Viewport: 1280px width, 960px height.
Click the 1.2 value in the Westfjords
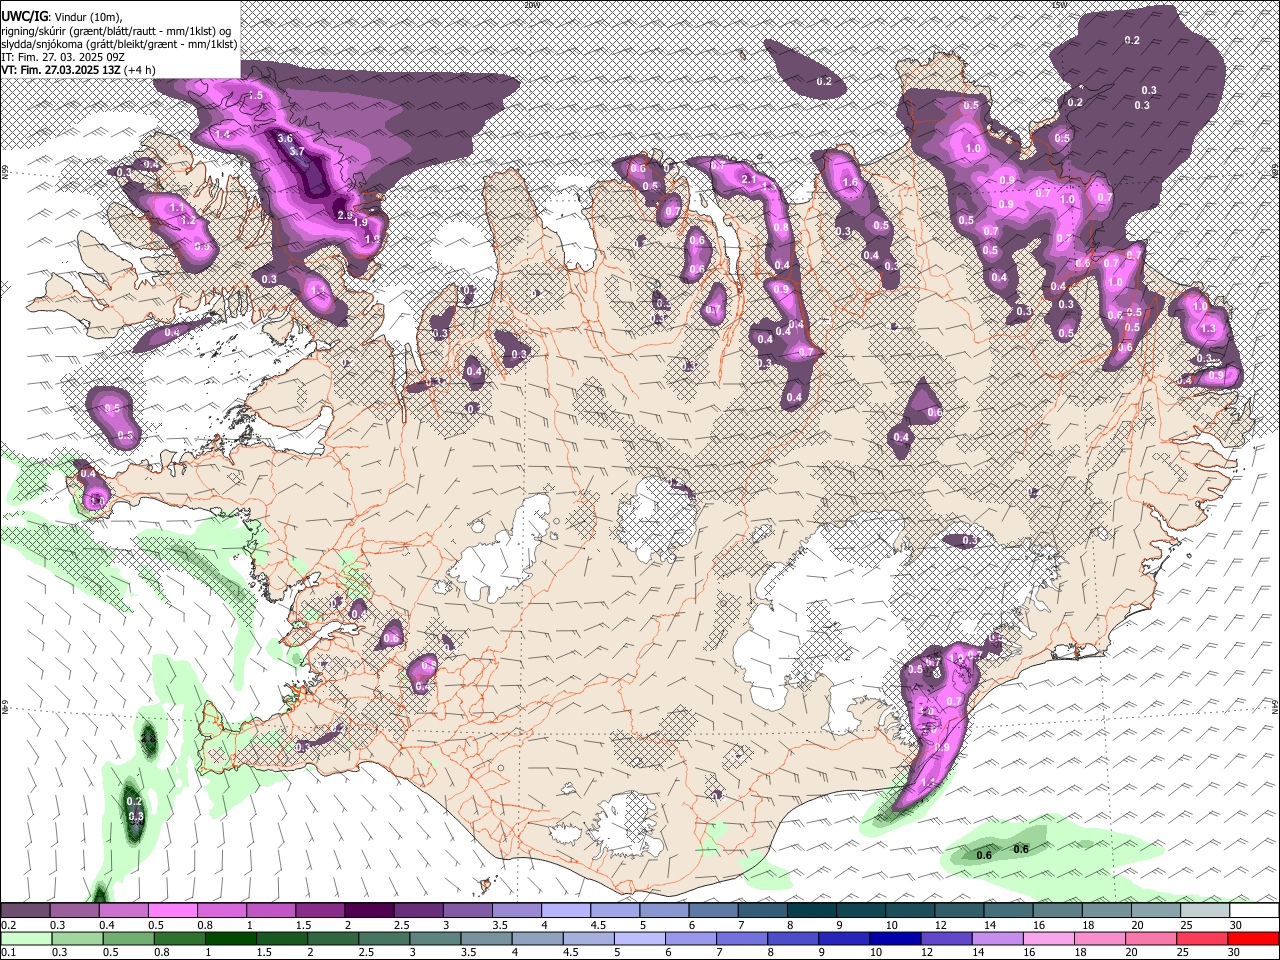187,220
